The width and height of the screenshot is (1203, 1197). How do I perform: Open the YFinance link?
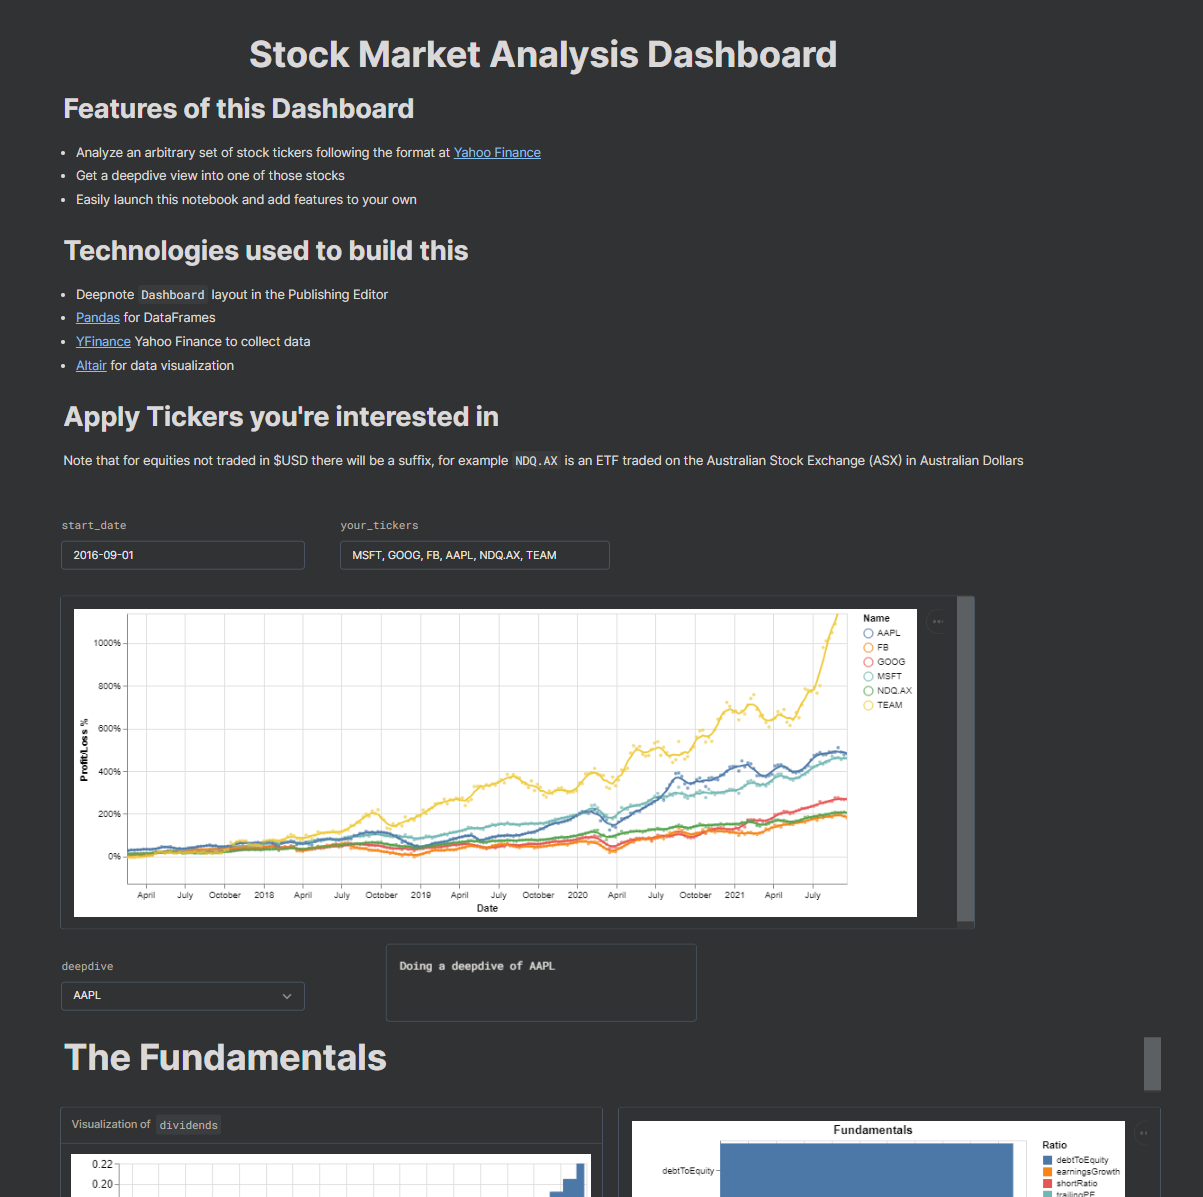point(103,342)
